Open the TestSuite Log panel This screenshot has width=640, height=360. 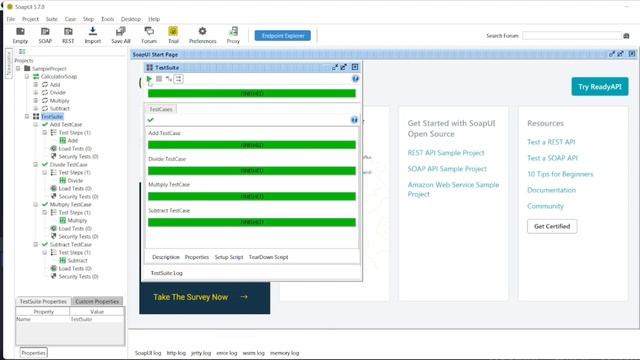pyautogui.click(x=167, y=273)
